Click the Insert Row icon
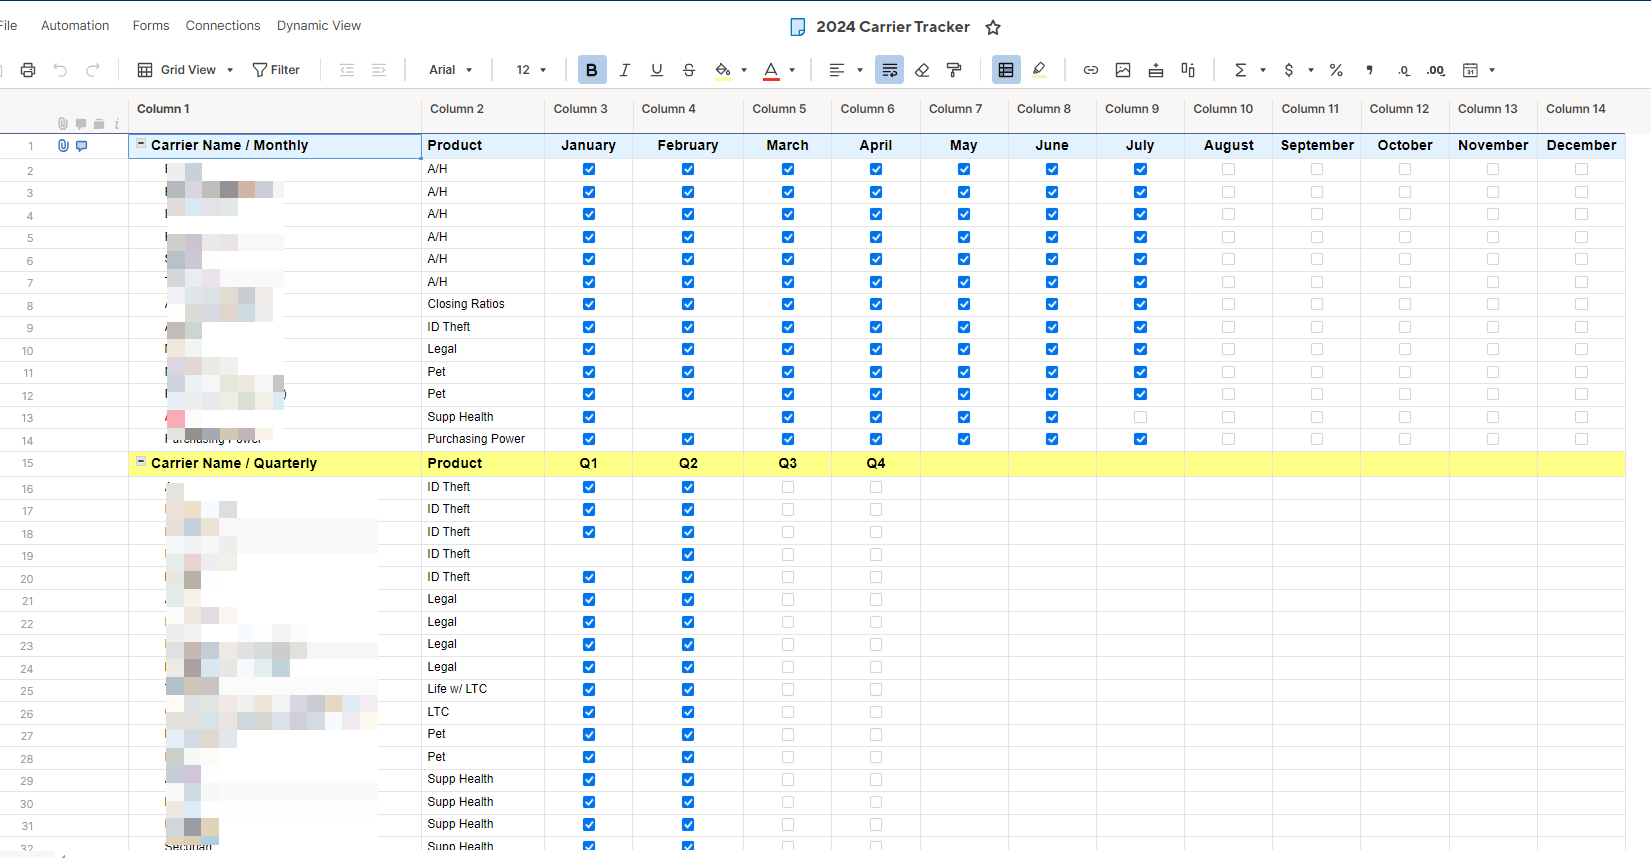1651x858 pixels. tap(1156, 70)
